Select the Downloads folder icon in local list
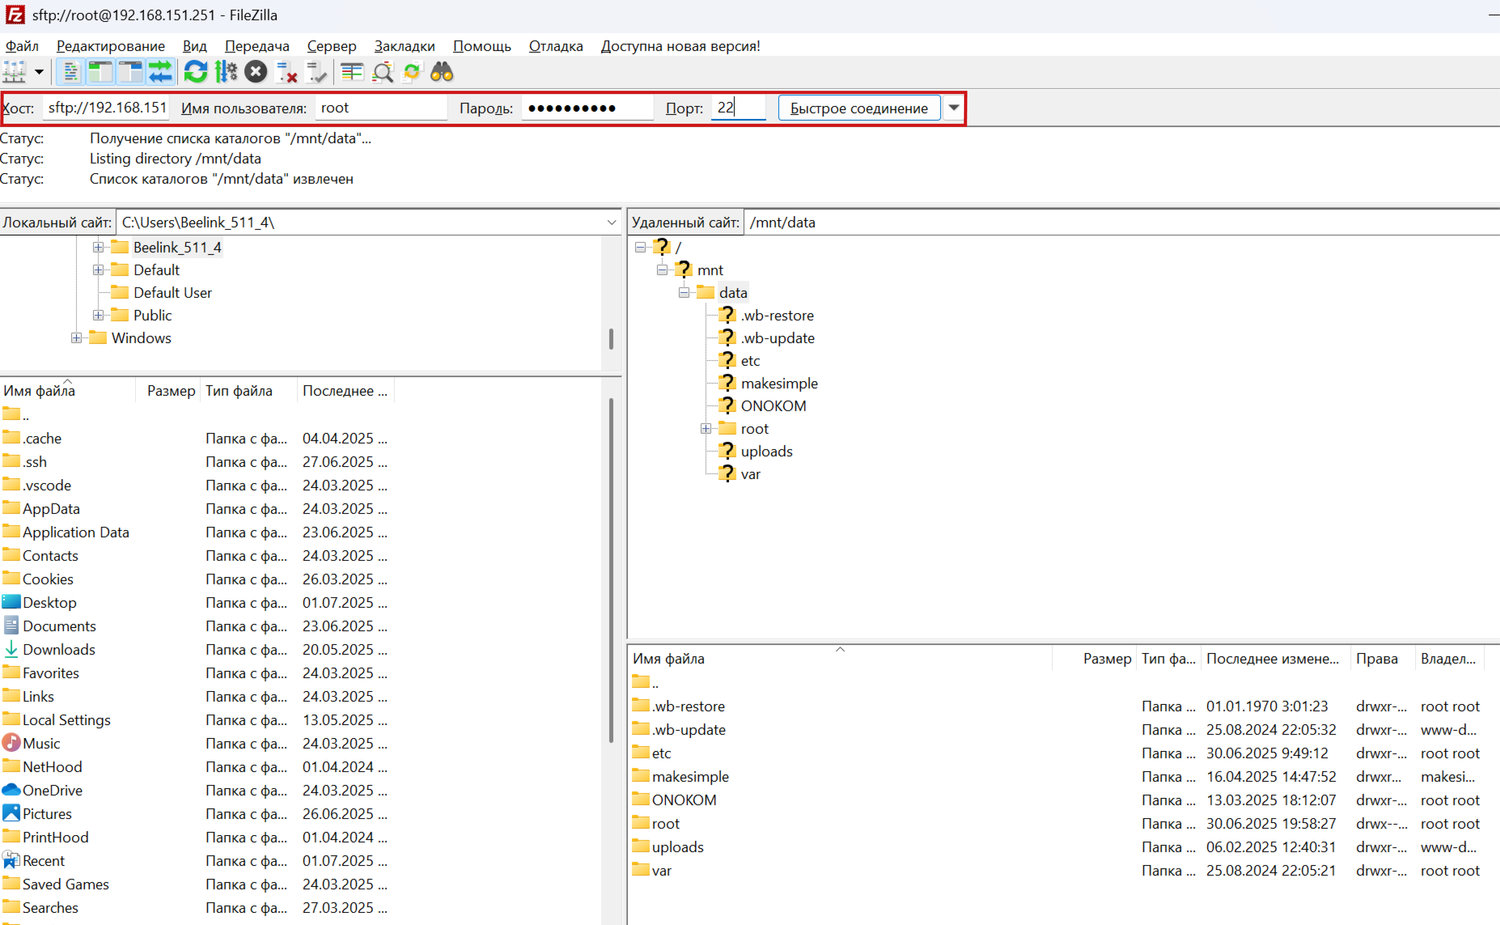 (11, 649)
